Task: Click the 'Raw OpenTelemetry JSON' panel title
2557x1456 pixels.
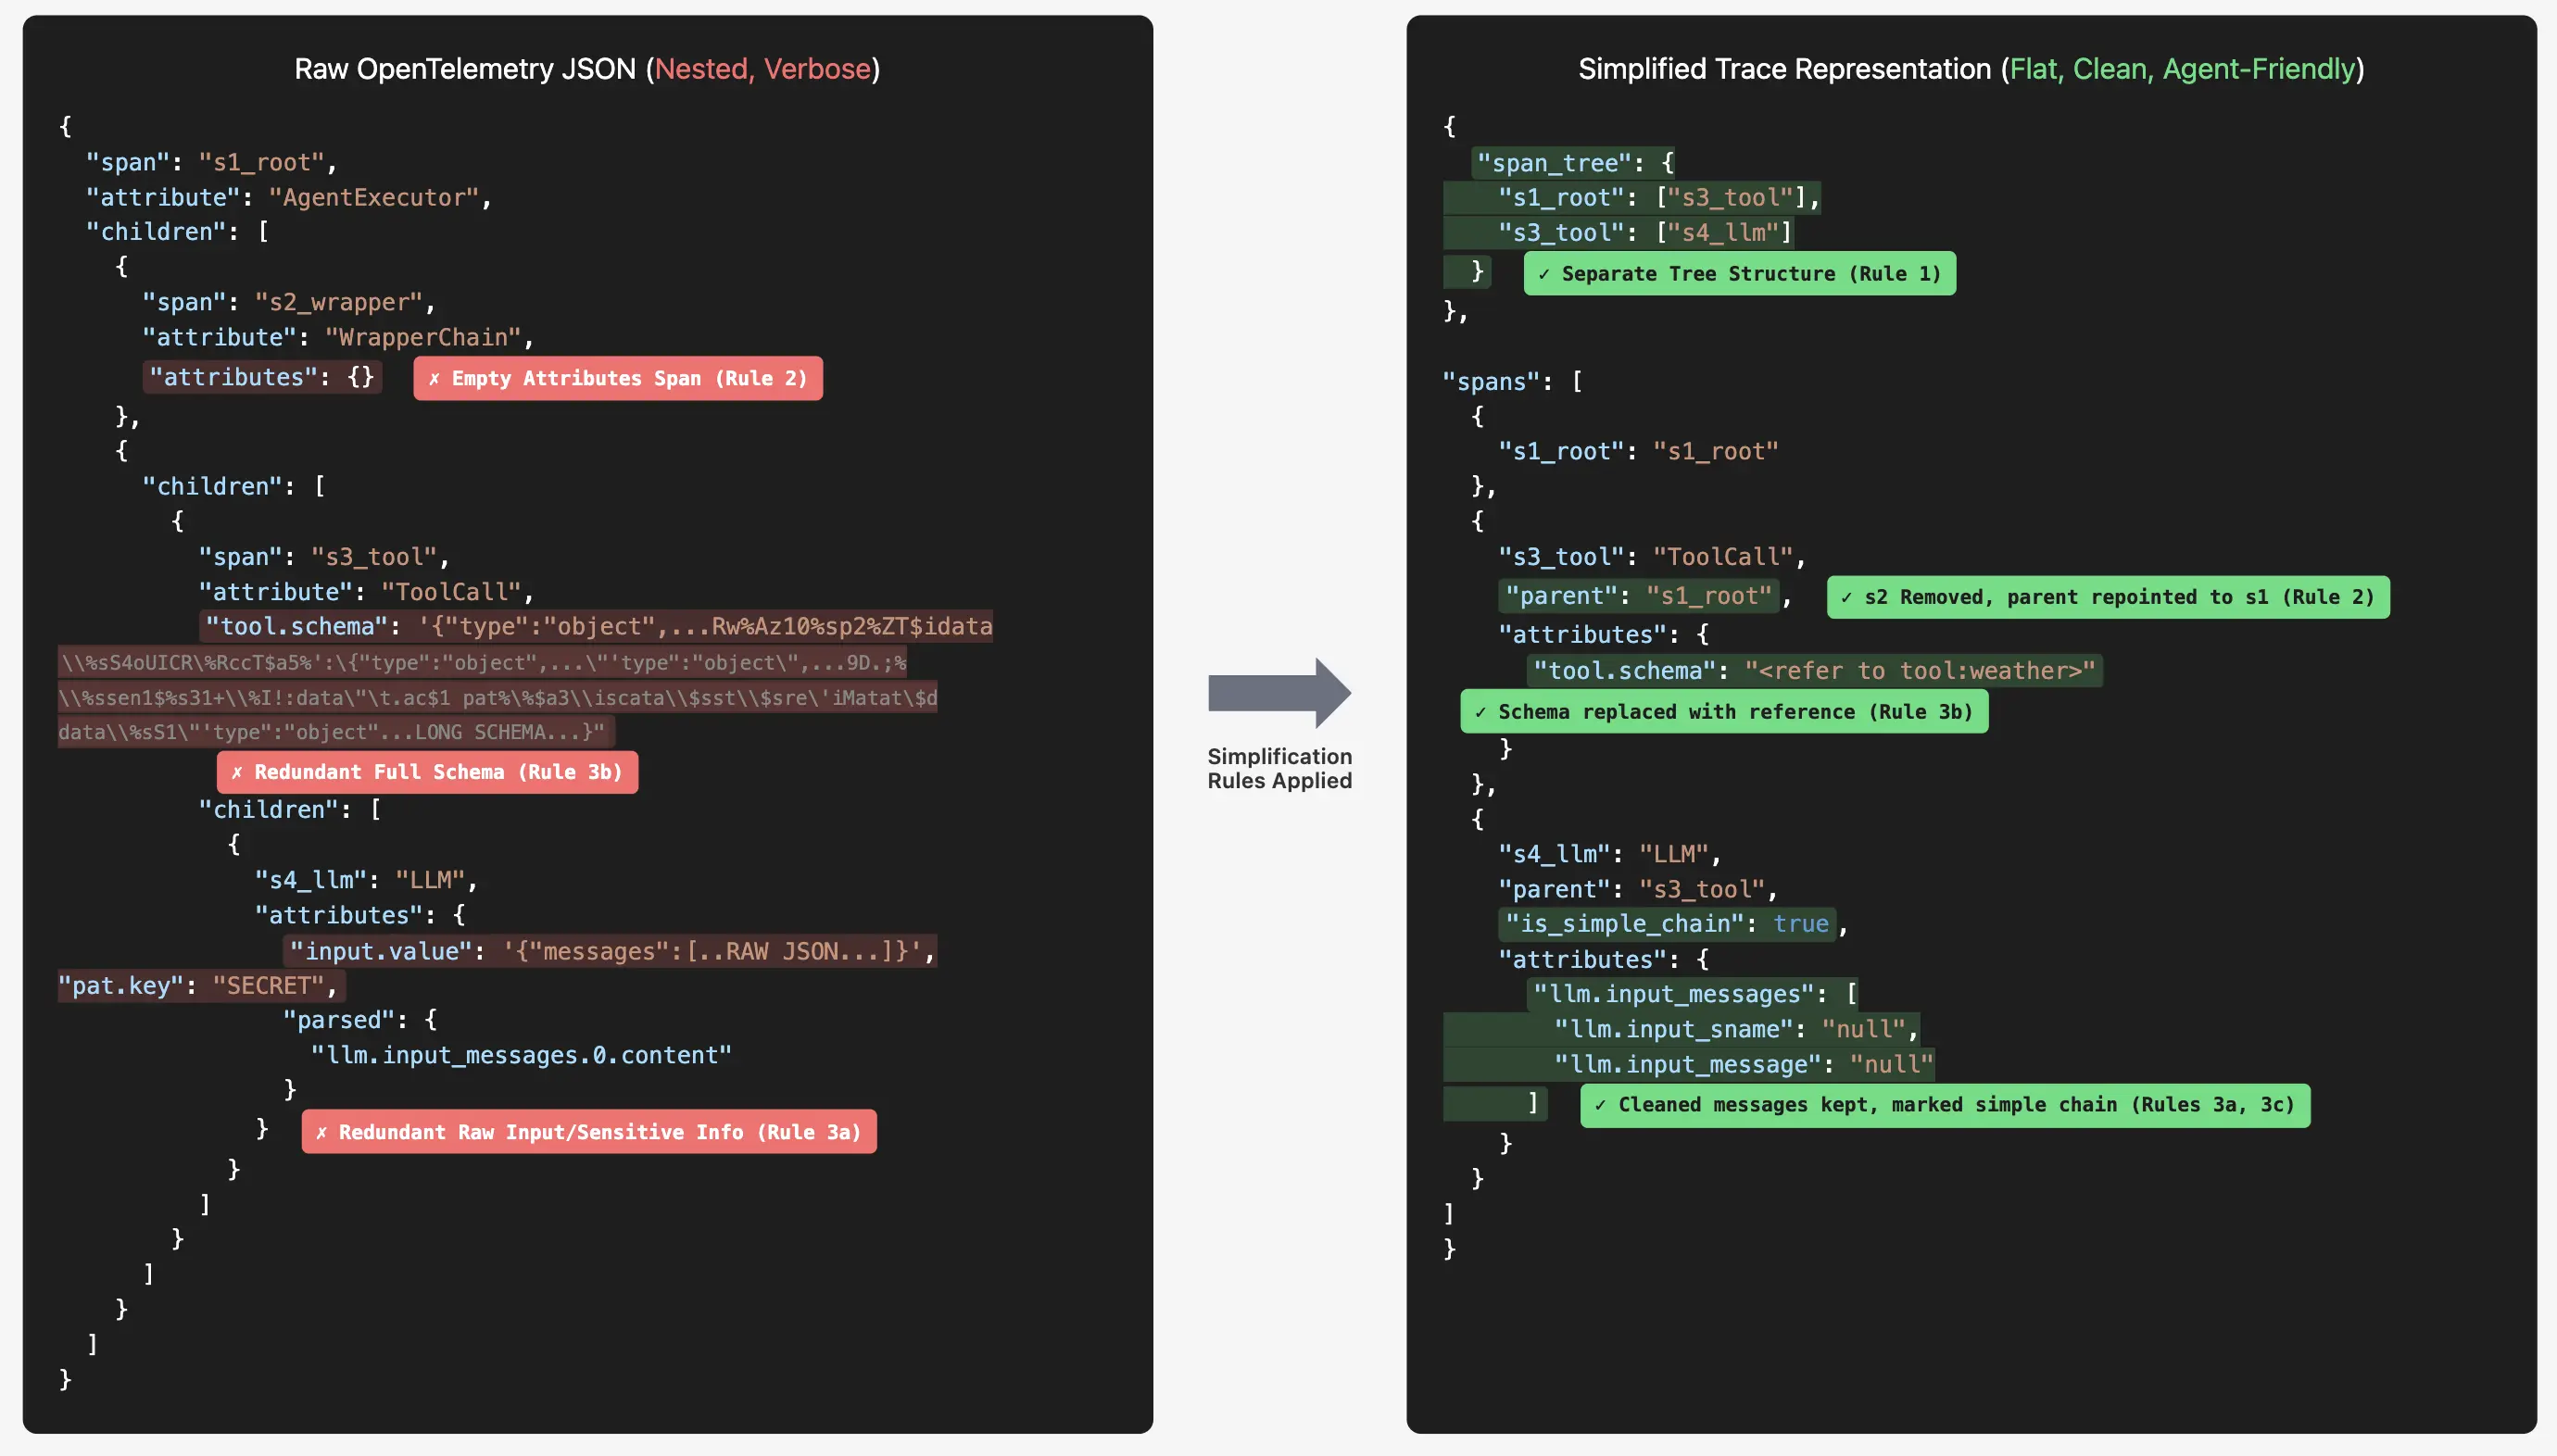Action: 587,69
